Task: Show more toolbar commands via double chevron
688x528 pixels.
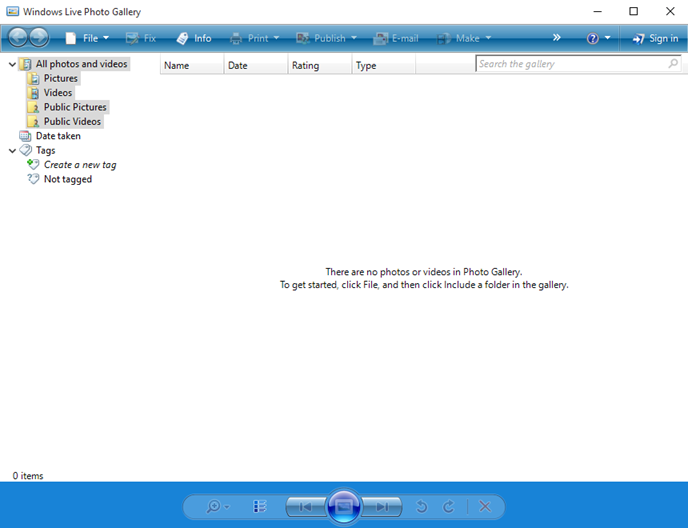Action: click(x=556, y=38)
